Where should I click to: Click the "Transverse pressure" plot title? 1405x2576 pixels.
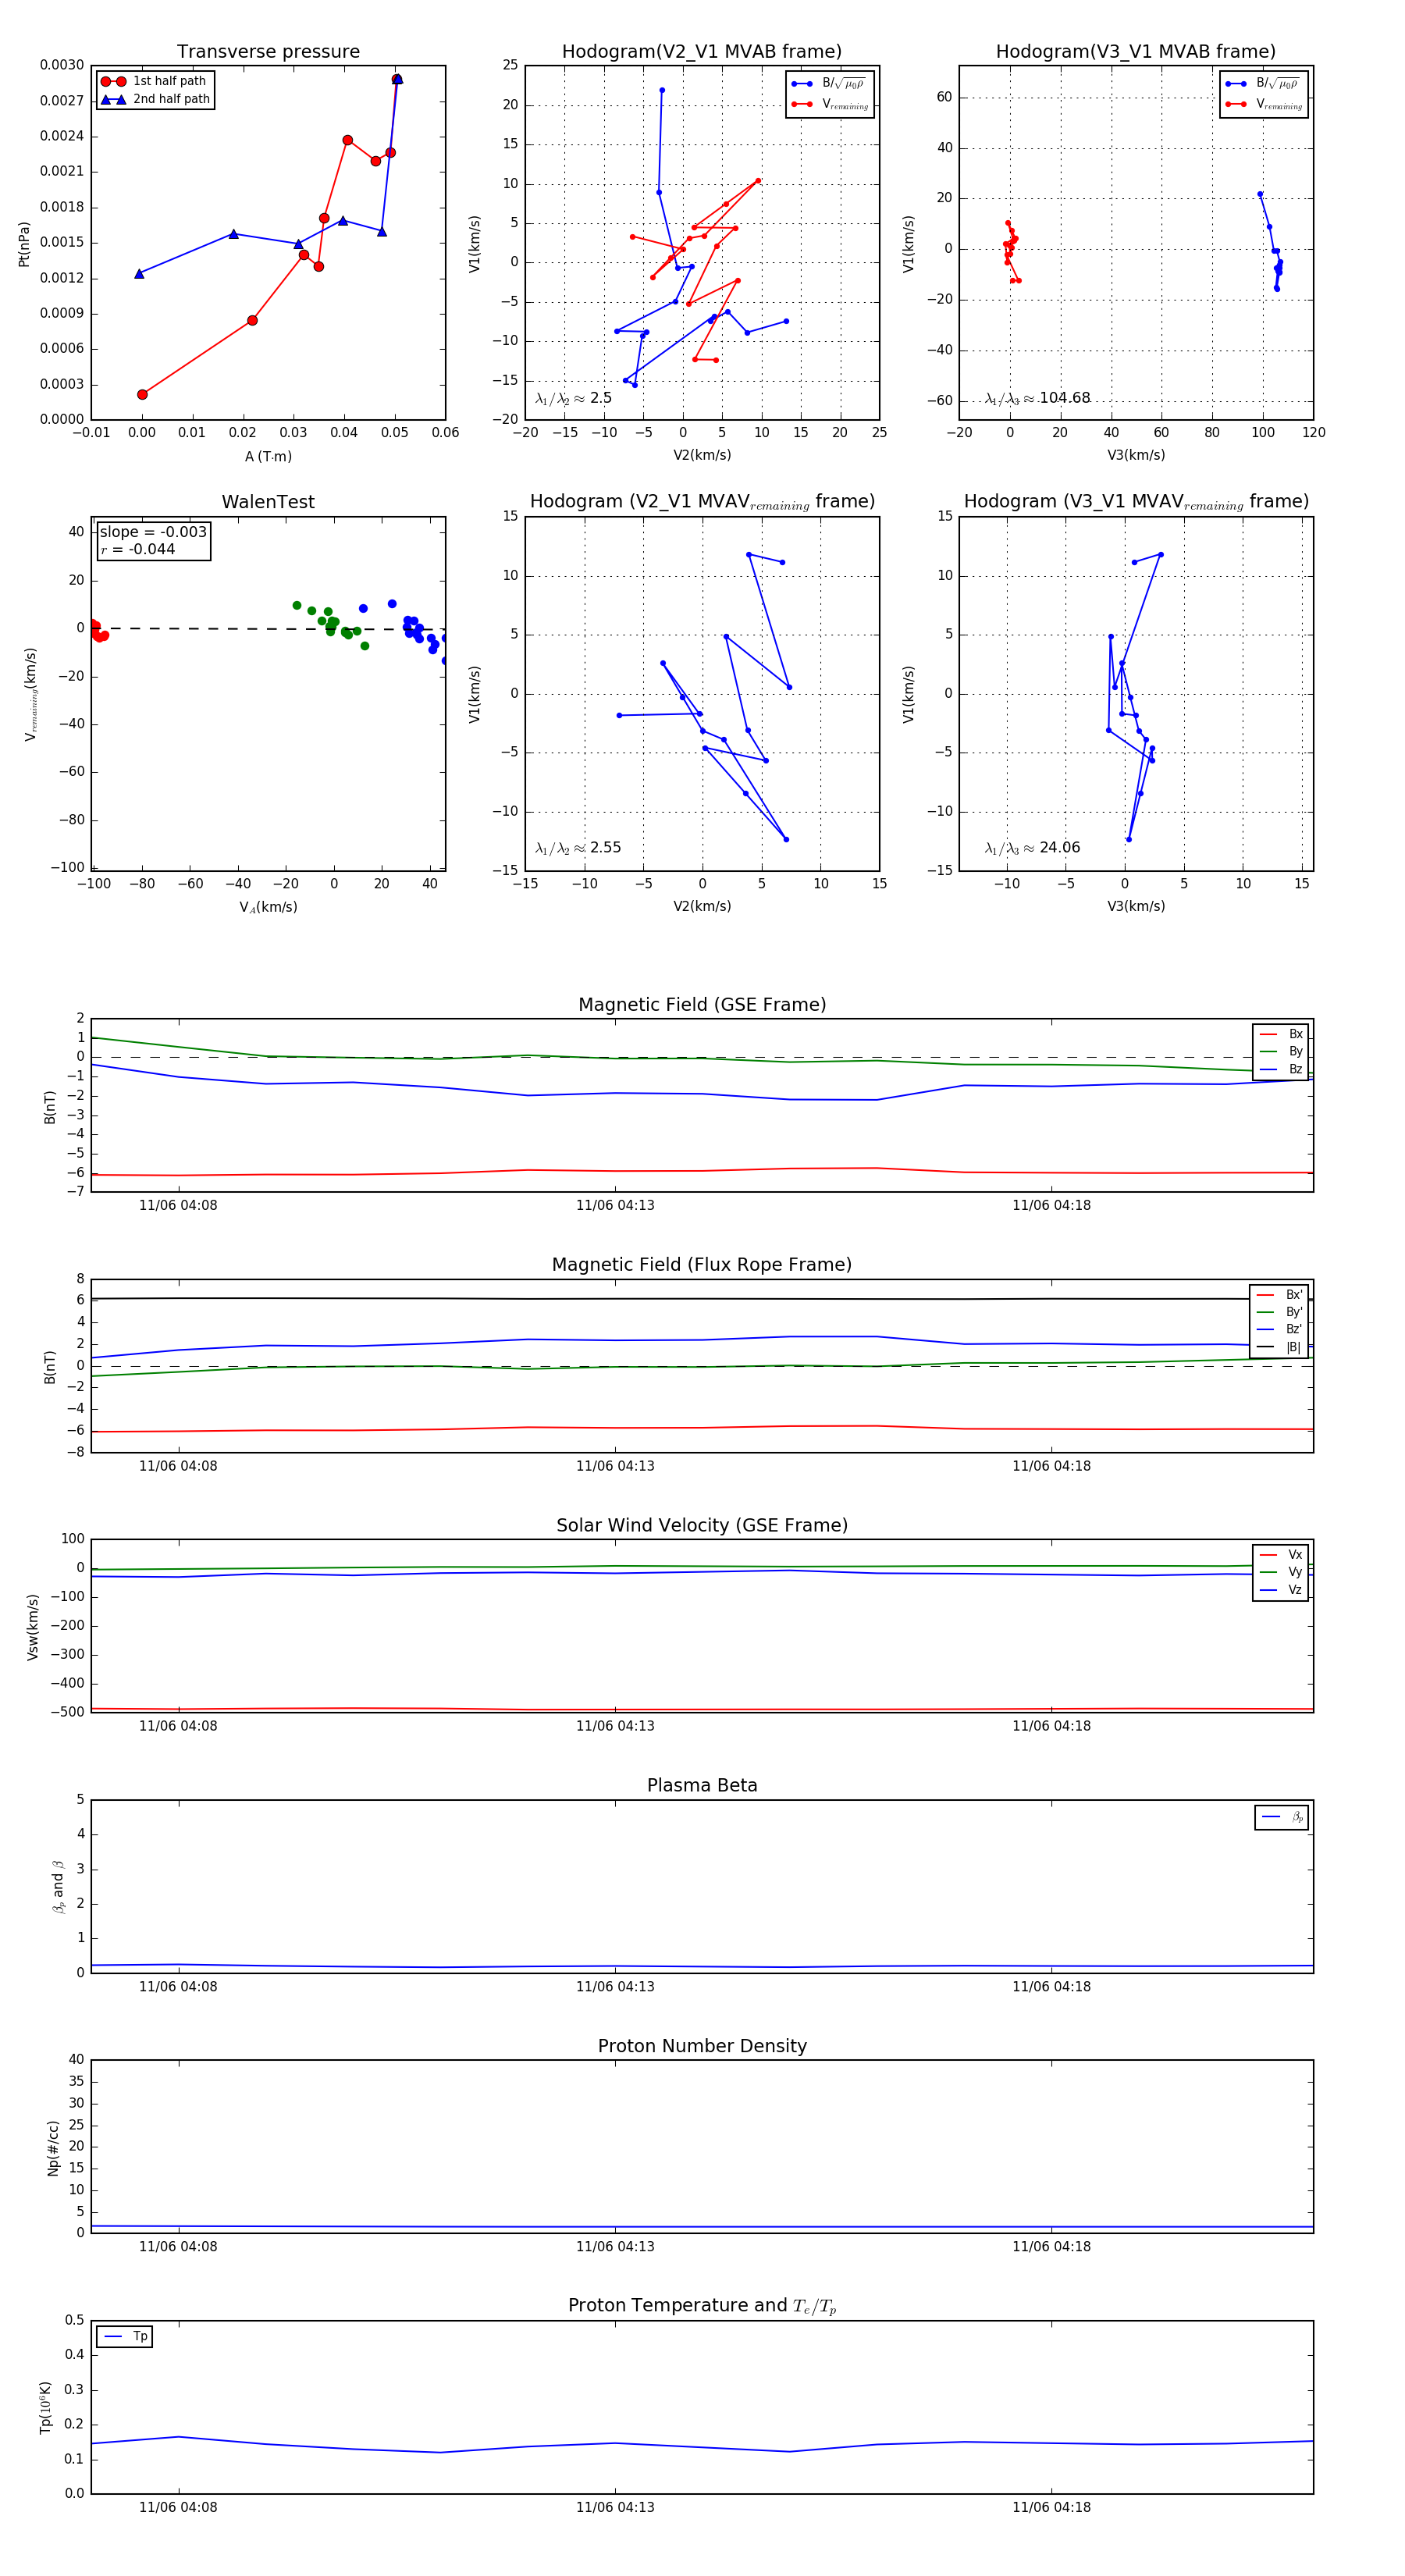tap(268, 52)
